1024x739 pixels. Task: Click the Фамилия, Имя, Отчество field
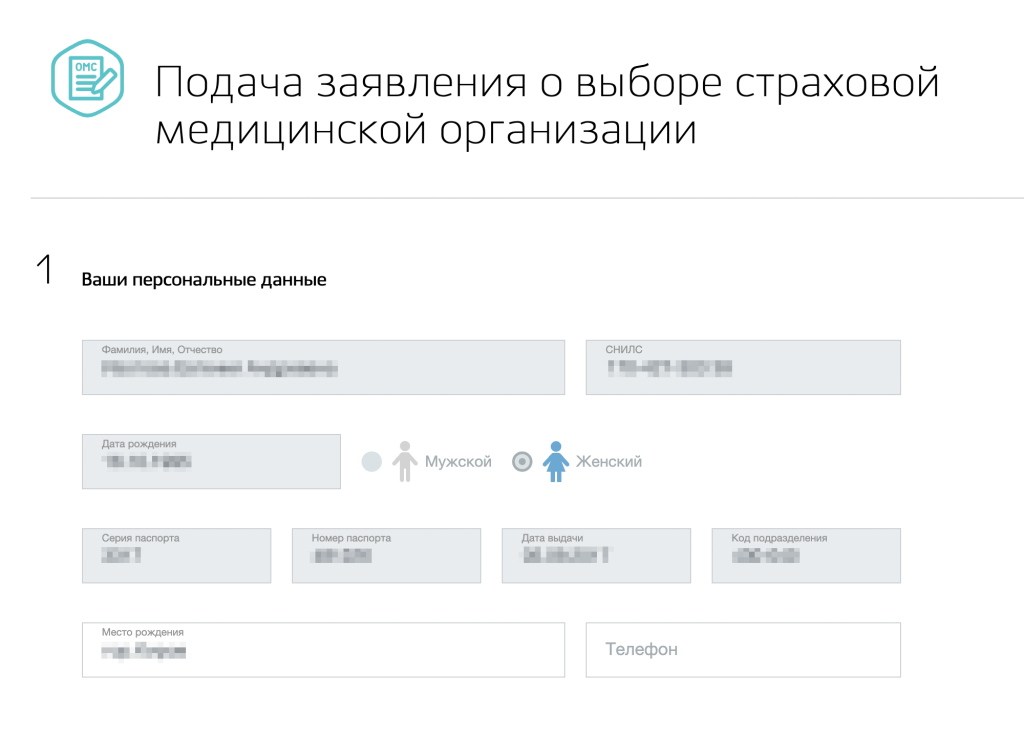(x=323, y=367)
